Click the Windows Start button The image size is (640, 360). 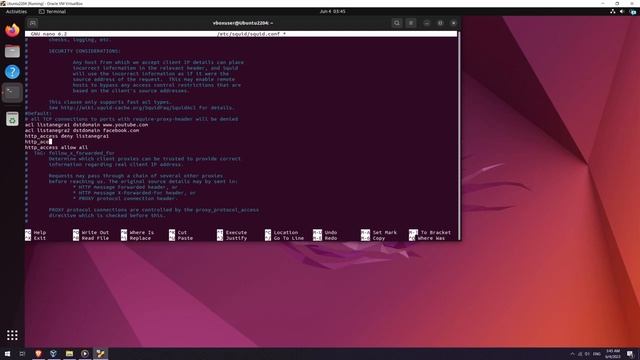tap(7, 353)
